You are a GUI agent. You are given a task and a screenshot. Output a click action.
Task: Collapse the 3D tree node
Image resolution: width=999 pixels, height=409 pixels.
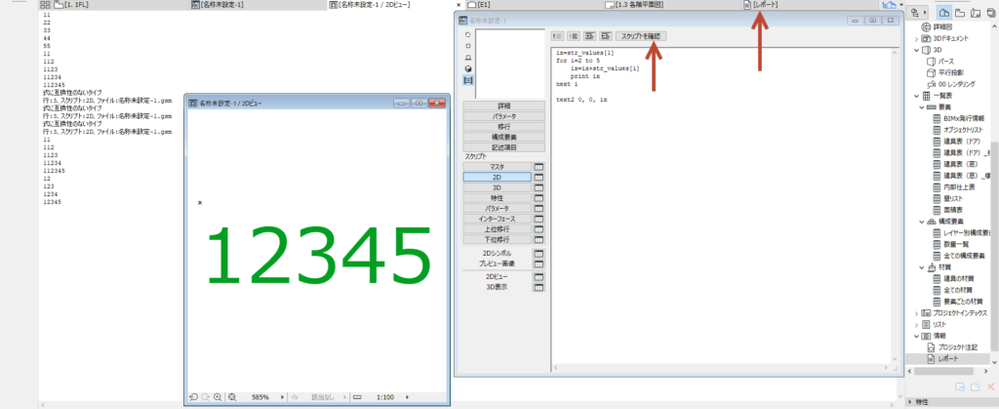click(916, 49)
